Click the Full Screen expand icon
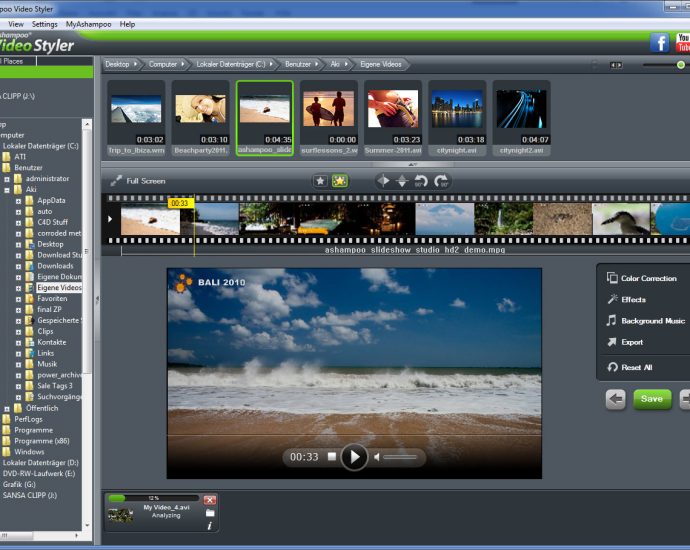The height and width of the screenshot is (550, 690). pos(116,181)
